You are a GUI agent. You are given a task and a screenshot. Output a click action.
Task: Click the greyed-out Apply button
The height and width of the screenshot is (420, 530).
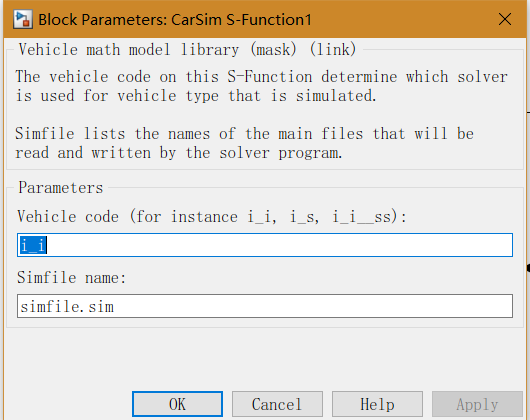point(477,404)
